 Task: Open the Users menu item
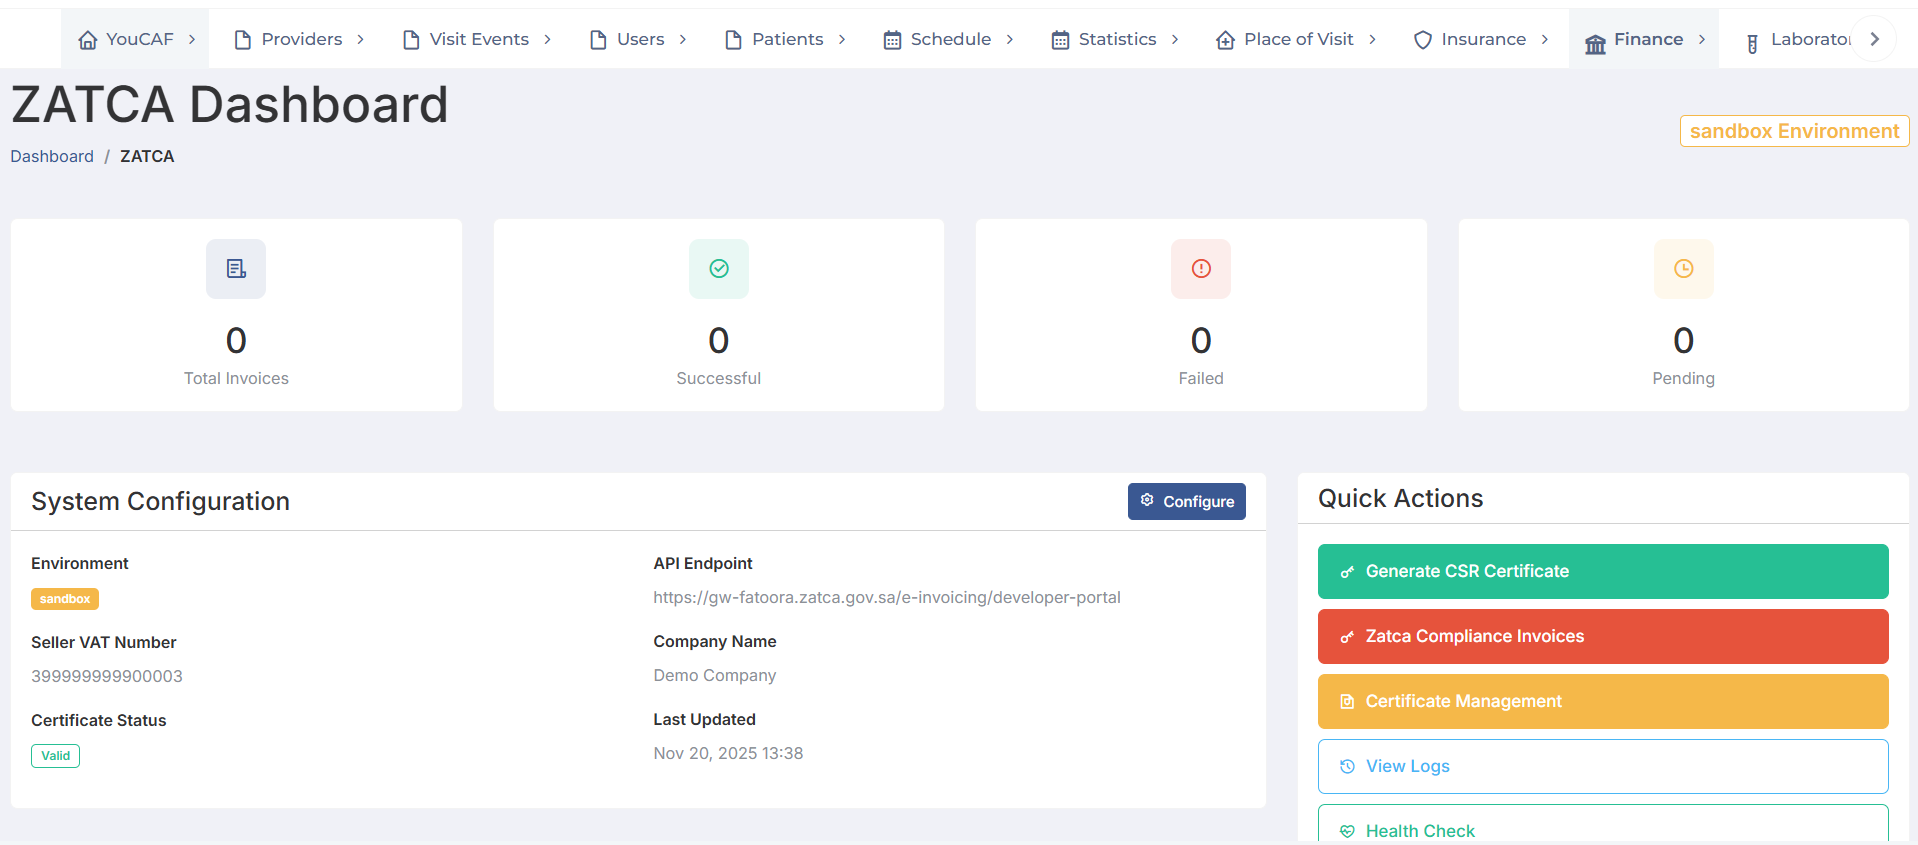pos(640,39)
